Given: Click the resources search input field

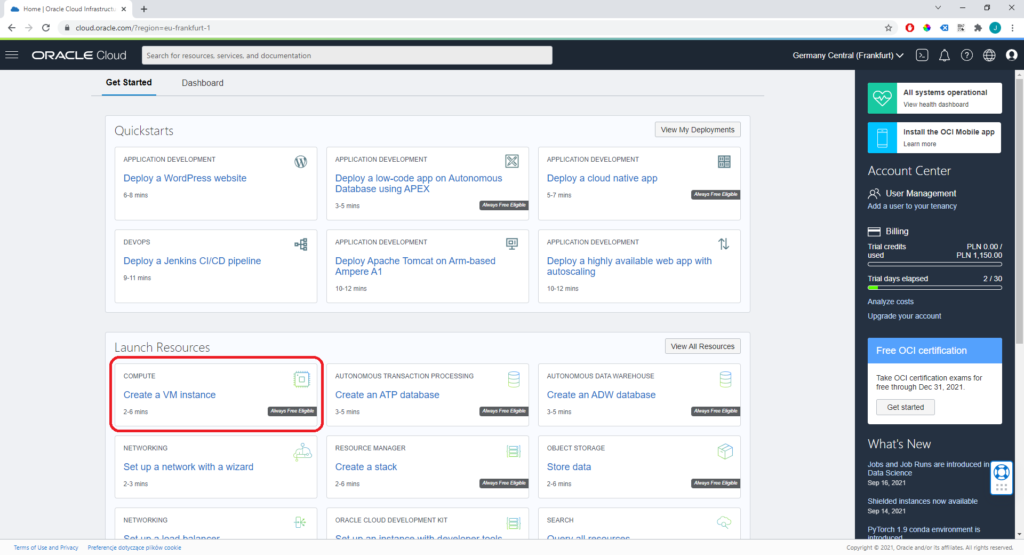Looking at the screenshot, I should pos(347,56).
